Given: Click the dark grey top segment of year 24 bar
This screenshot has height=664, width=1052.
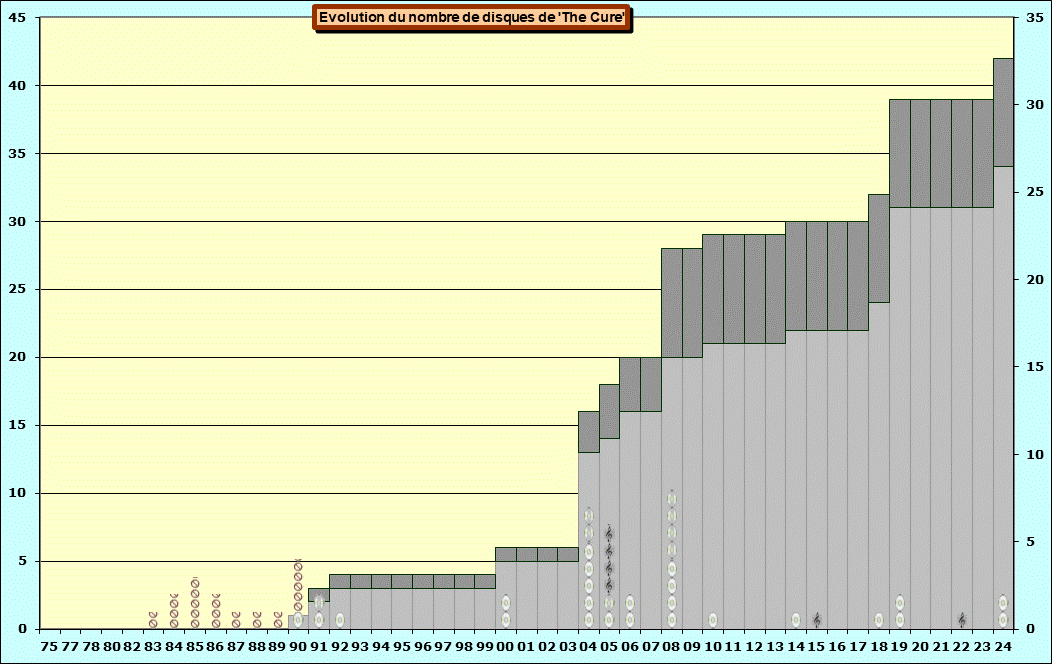Looking at the screenshot, I should [1003, 112].
